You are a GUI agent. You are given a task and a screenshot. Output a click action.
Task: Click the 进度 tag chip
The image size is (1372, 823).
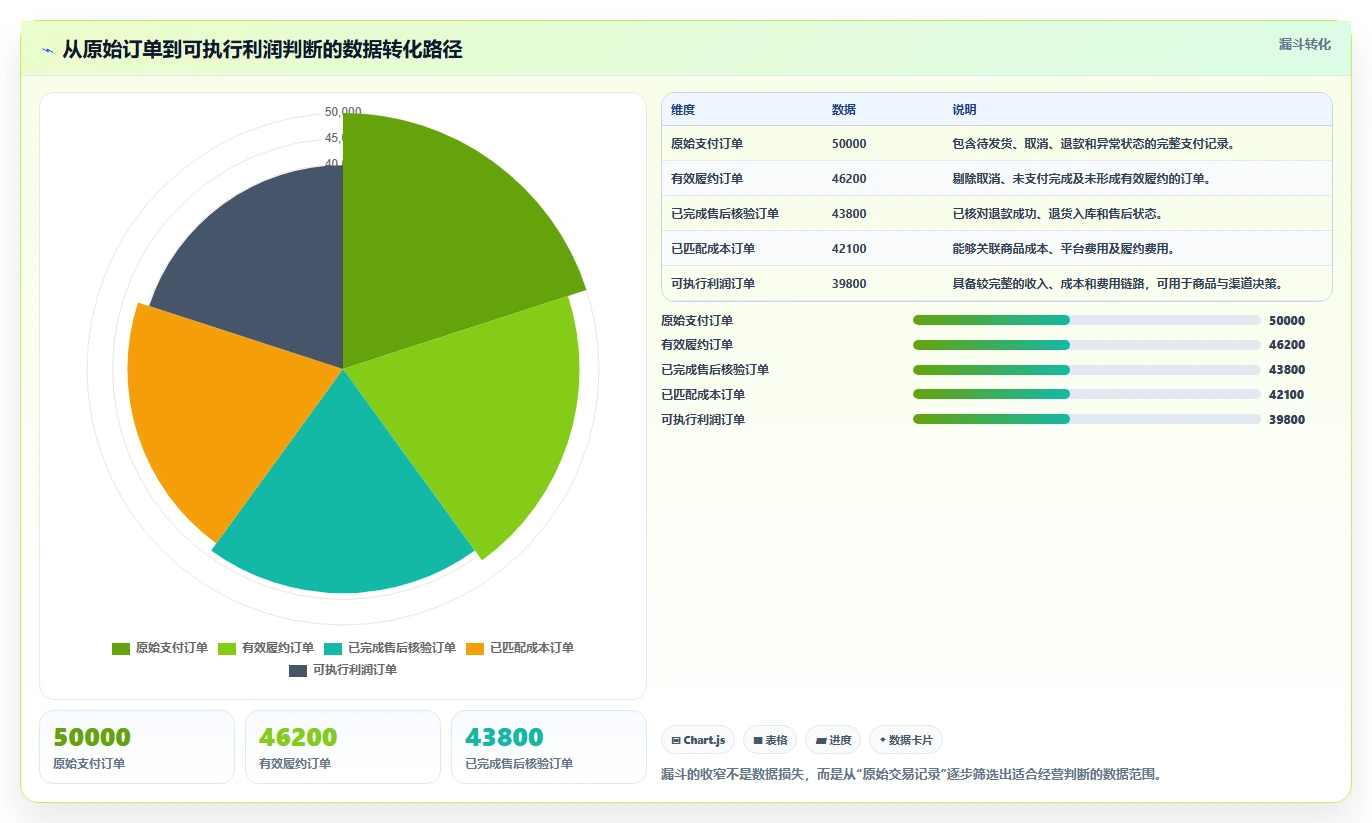click(x=833, y=740)
